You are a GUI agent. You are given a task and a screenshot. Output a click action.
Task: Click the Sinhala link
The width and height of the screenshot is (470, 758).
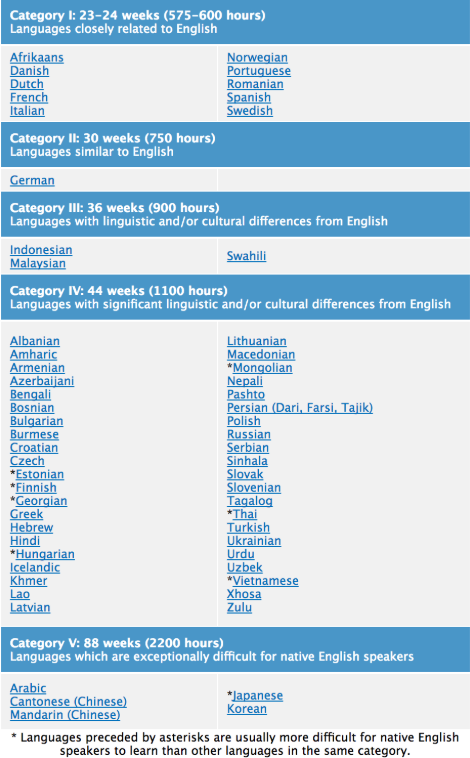[x=248, y=461]
